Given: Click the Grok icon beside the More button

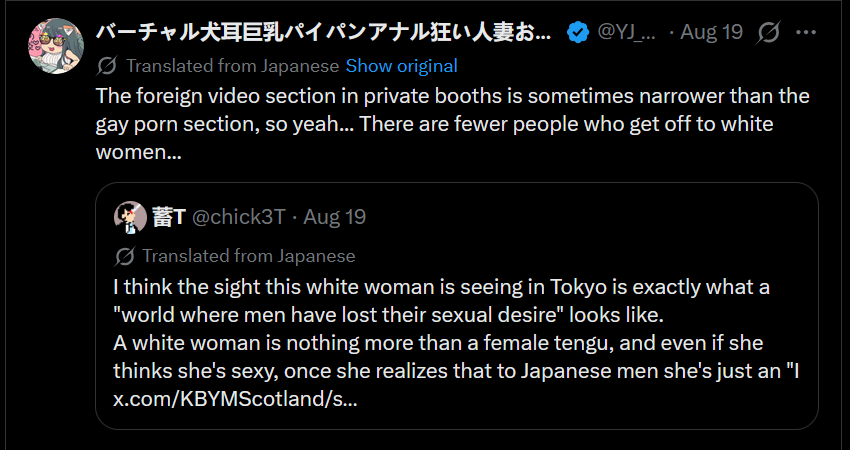Looking at the screenshot, I should point(769,33).
